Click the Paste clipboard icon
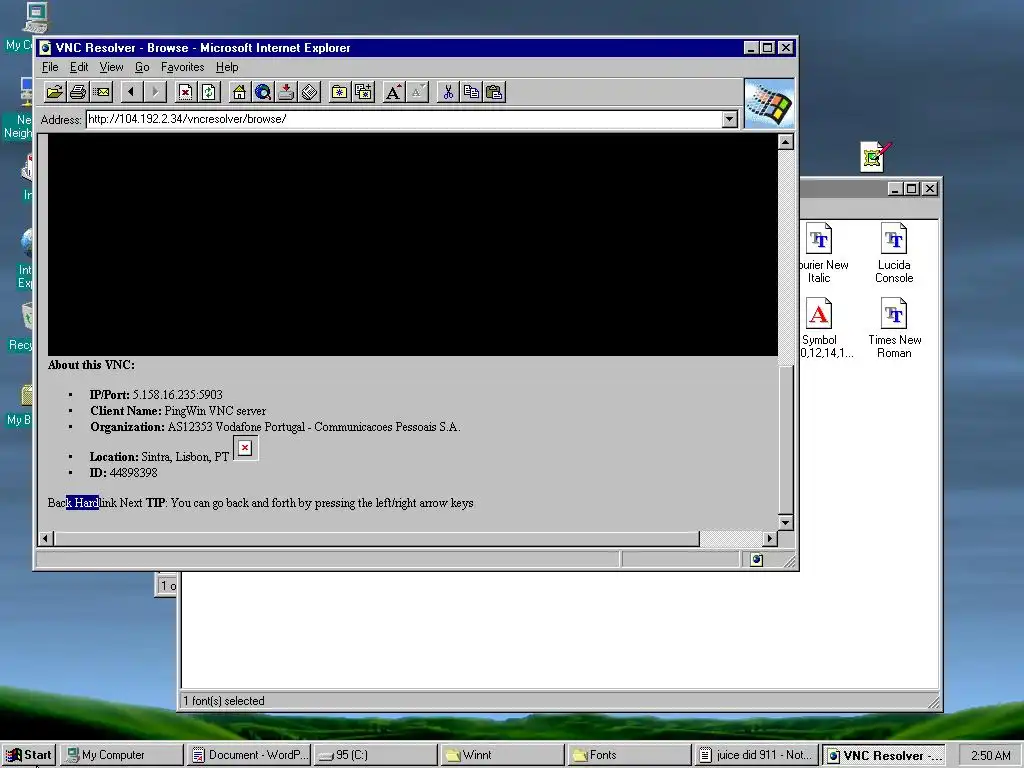Screen dimensions: 1024x768 click(x=494, y=92)
